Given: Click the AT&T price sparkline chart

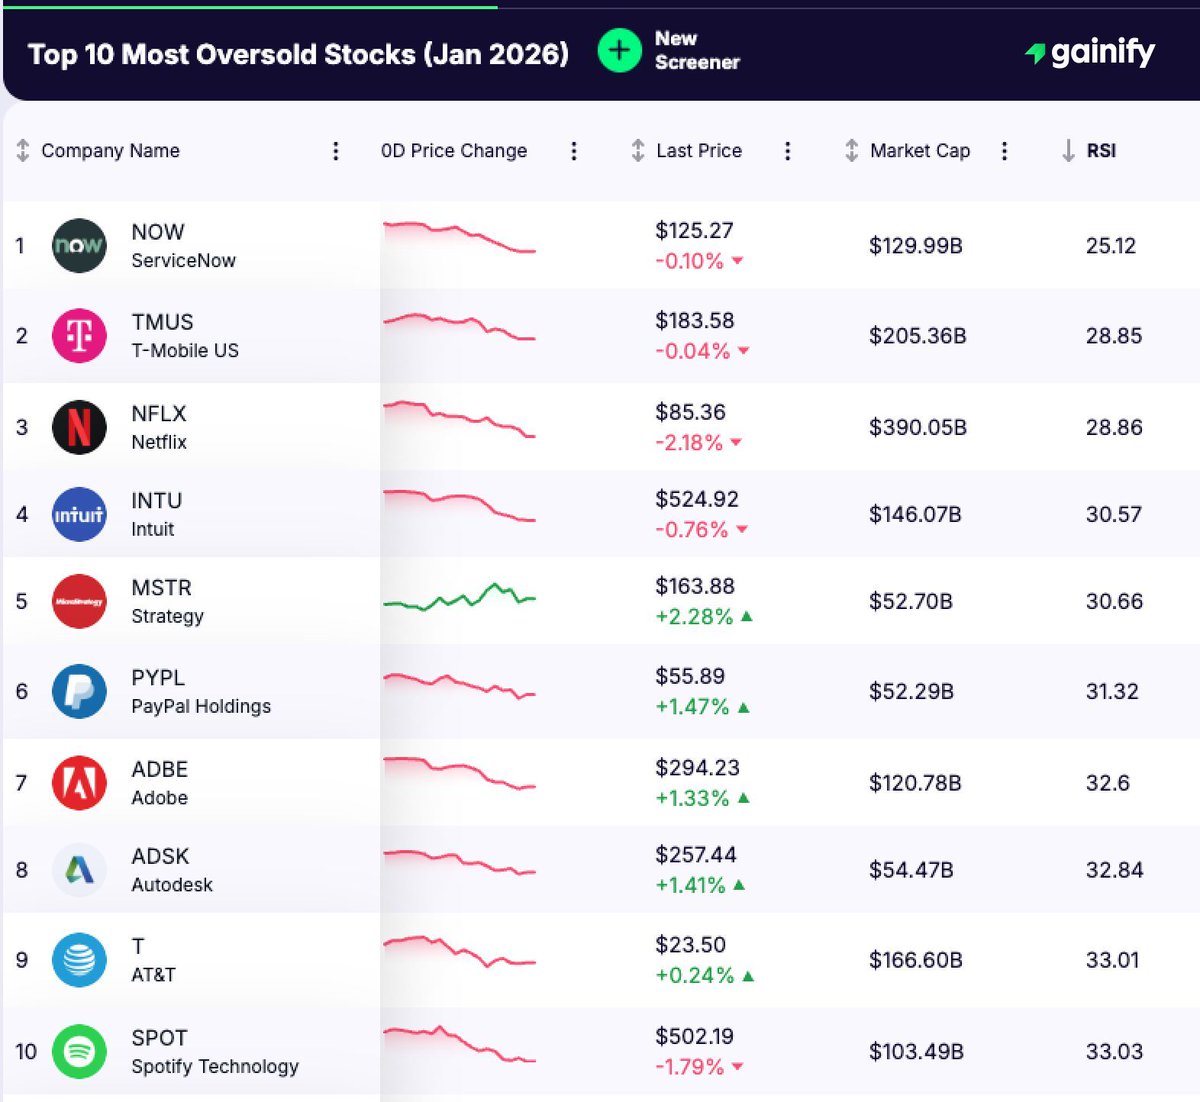Looking at the screenshot, I should 459,951.
